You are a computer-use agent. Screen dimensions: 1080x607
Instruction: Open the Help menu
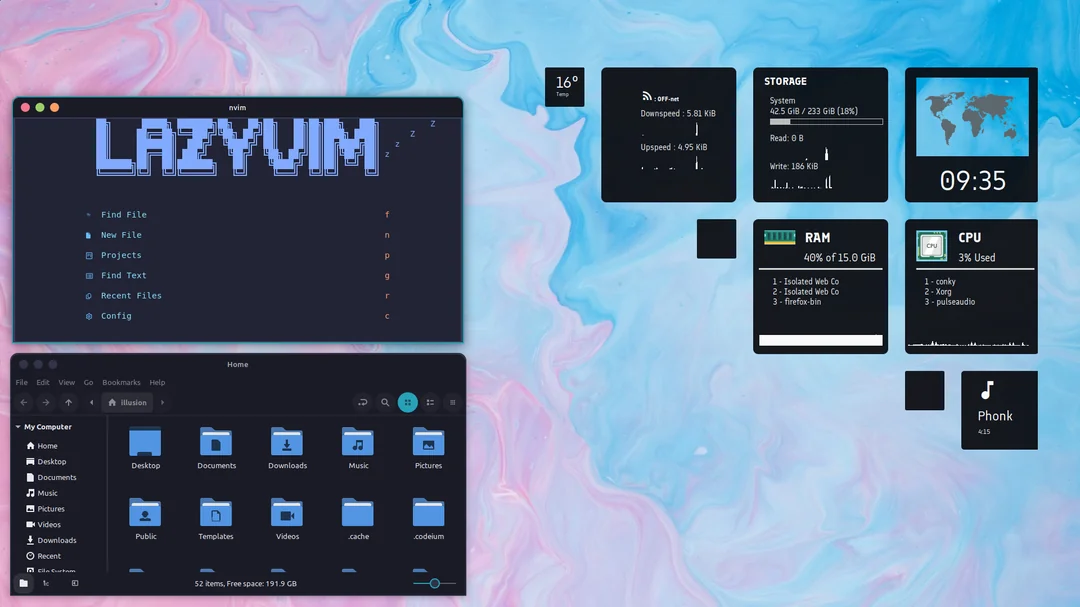[157, 382]
